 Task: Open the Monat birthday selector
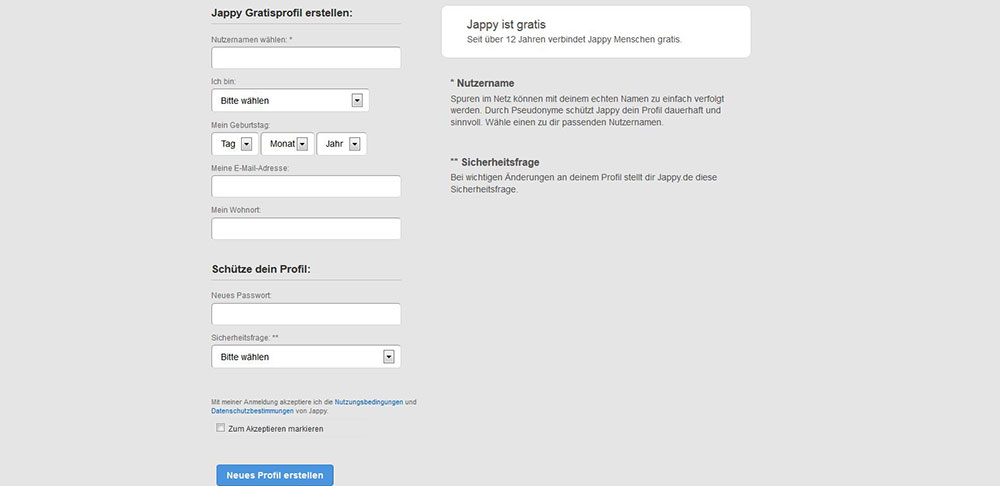click(288, 144)
